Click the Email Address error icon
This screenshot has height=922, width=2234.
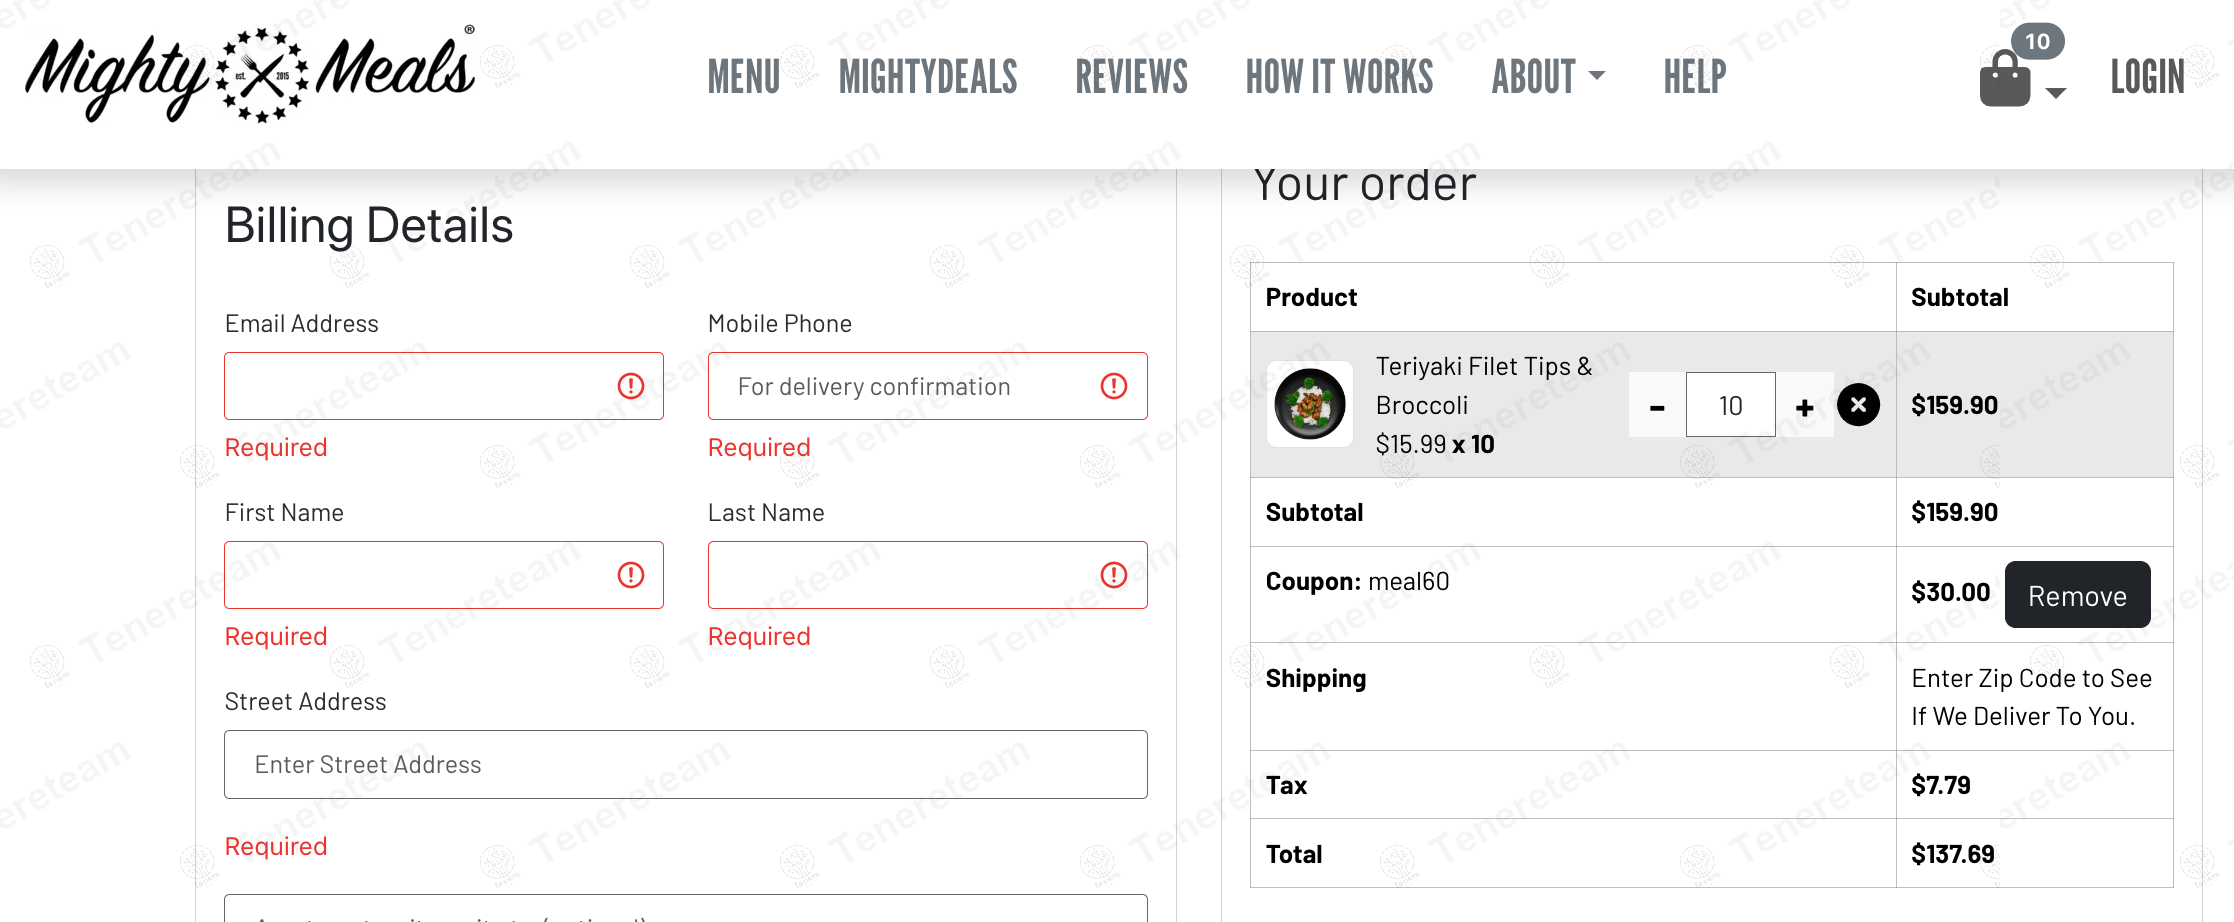tap(631, 386)
